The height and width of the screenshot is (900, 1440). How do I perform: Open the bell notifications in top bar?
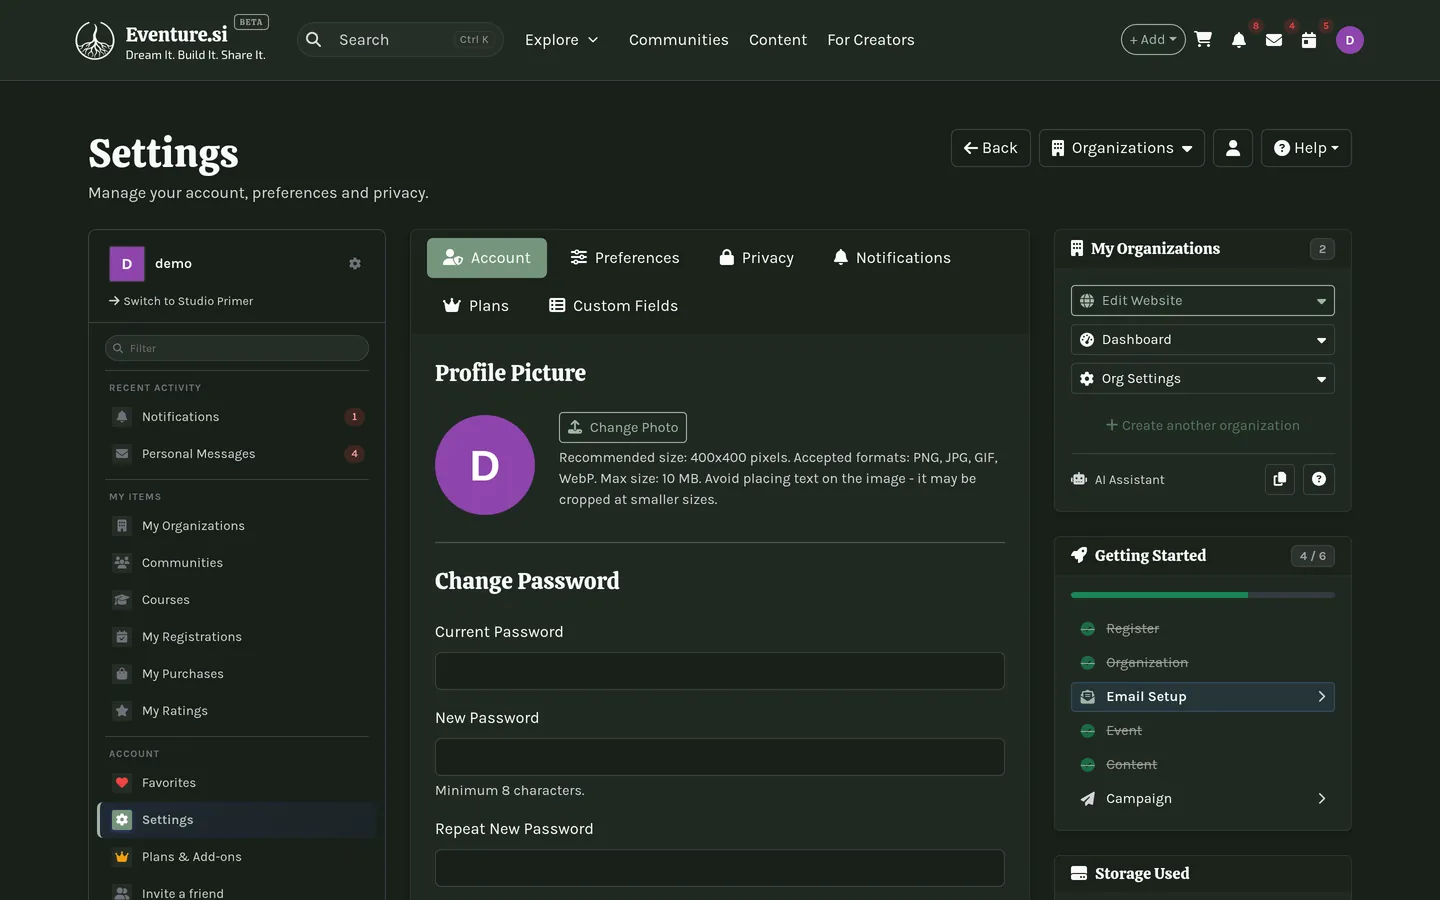[x=1239, y=40]
